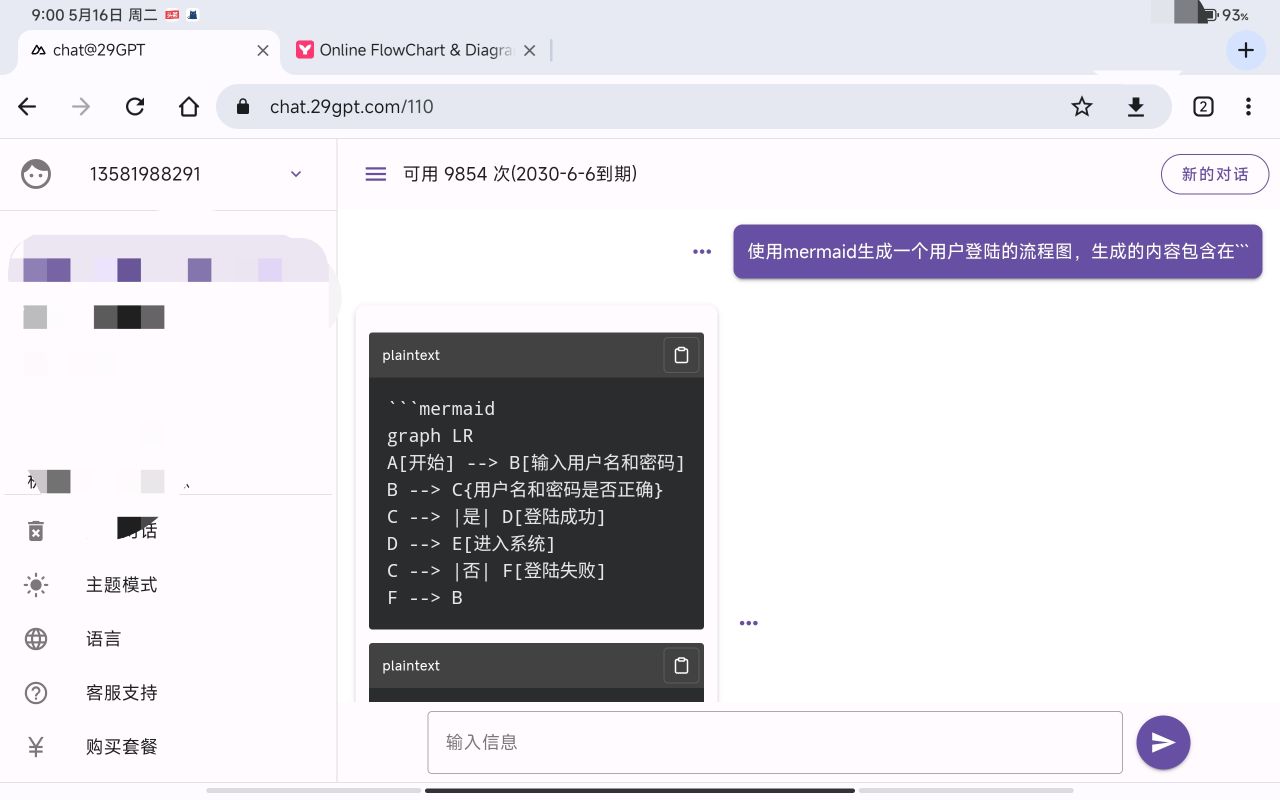Open options dots beside the user message
Viewport: 1280px width, 800px height.
coord(702,252)
